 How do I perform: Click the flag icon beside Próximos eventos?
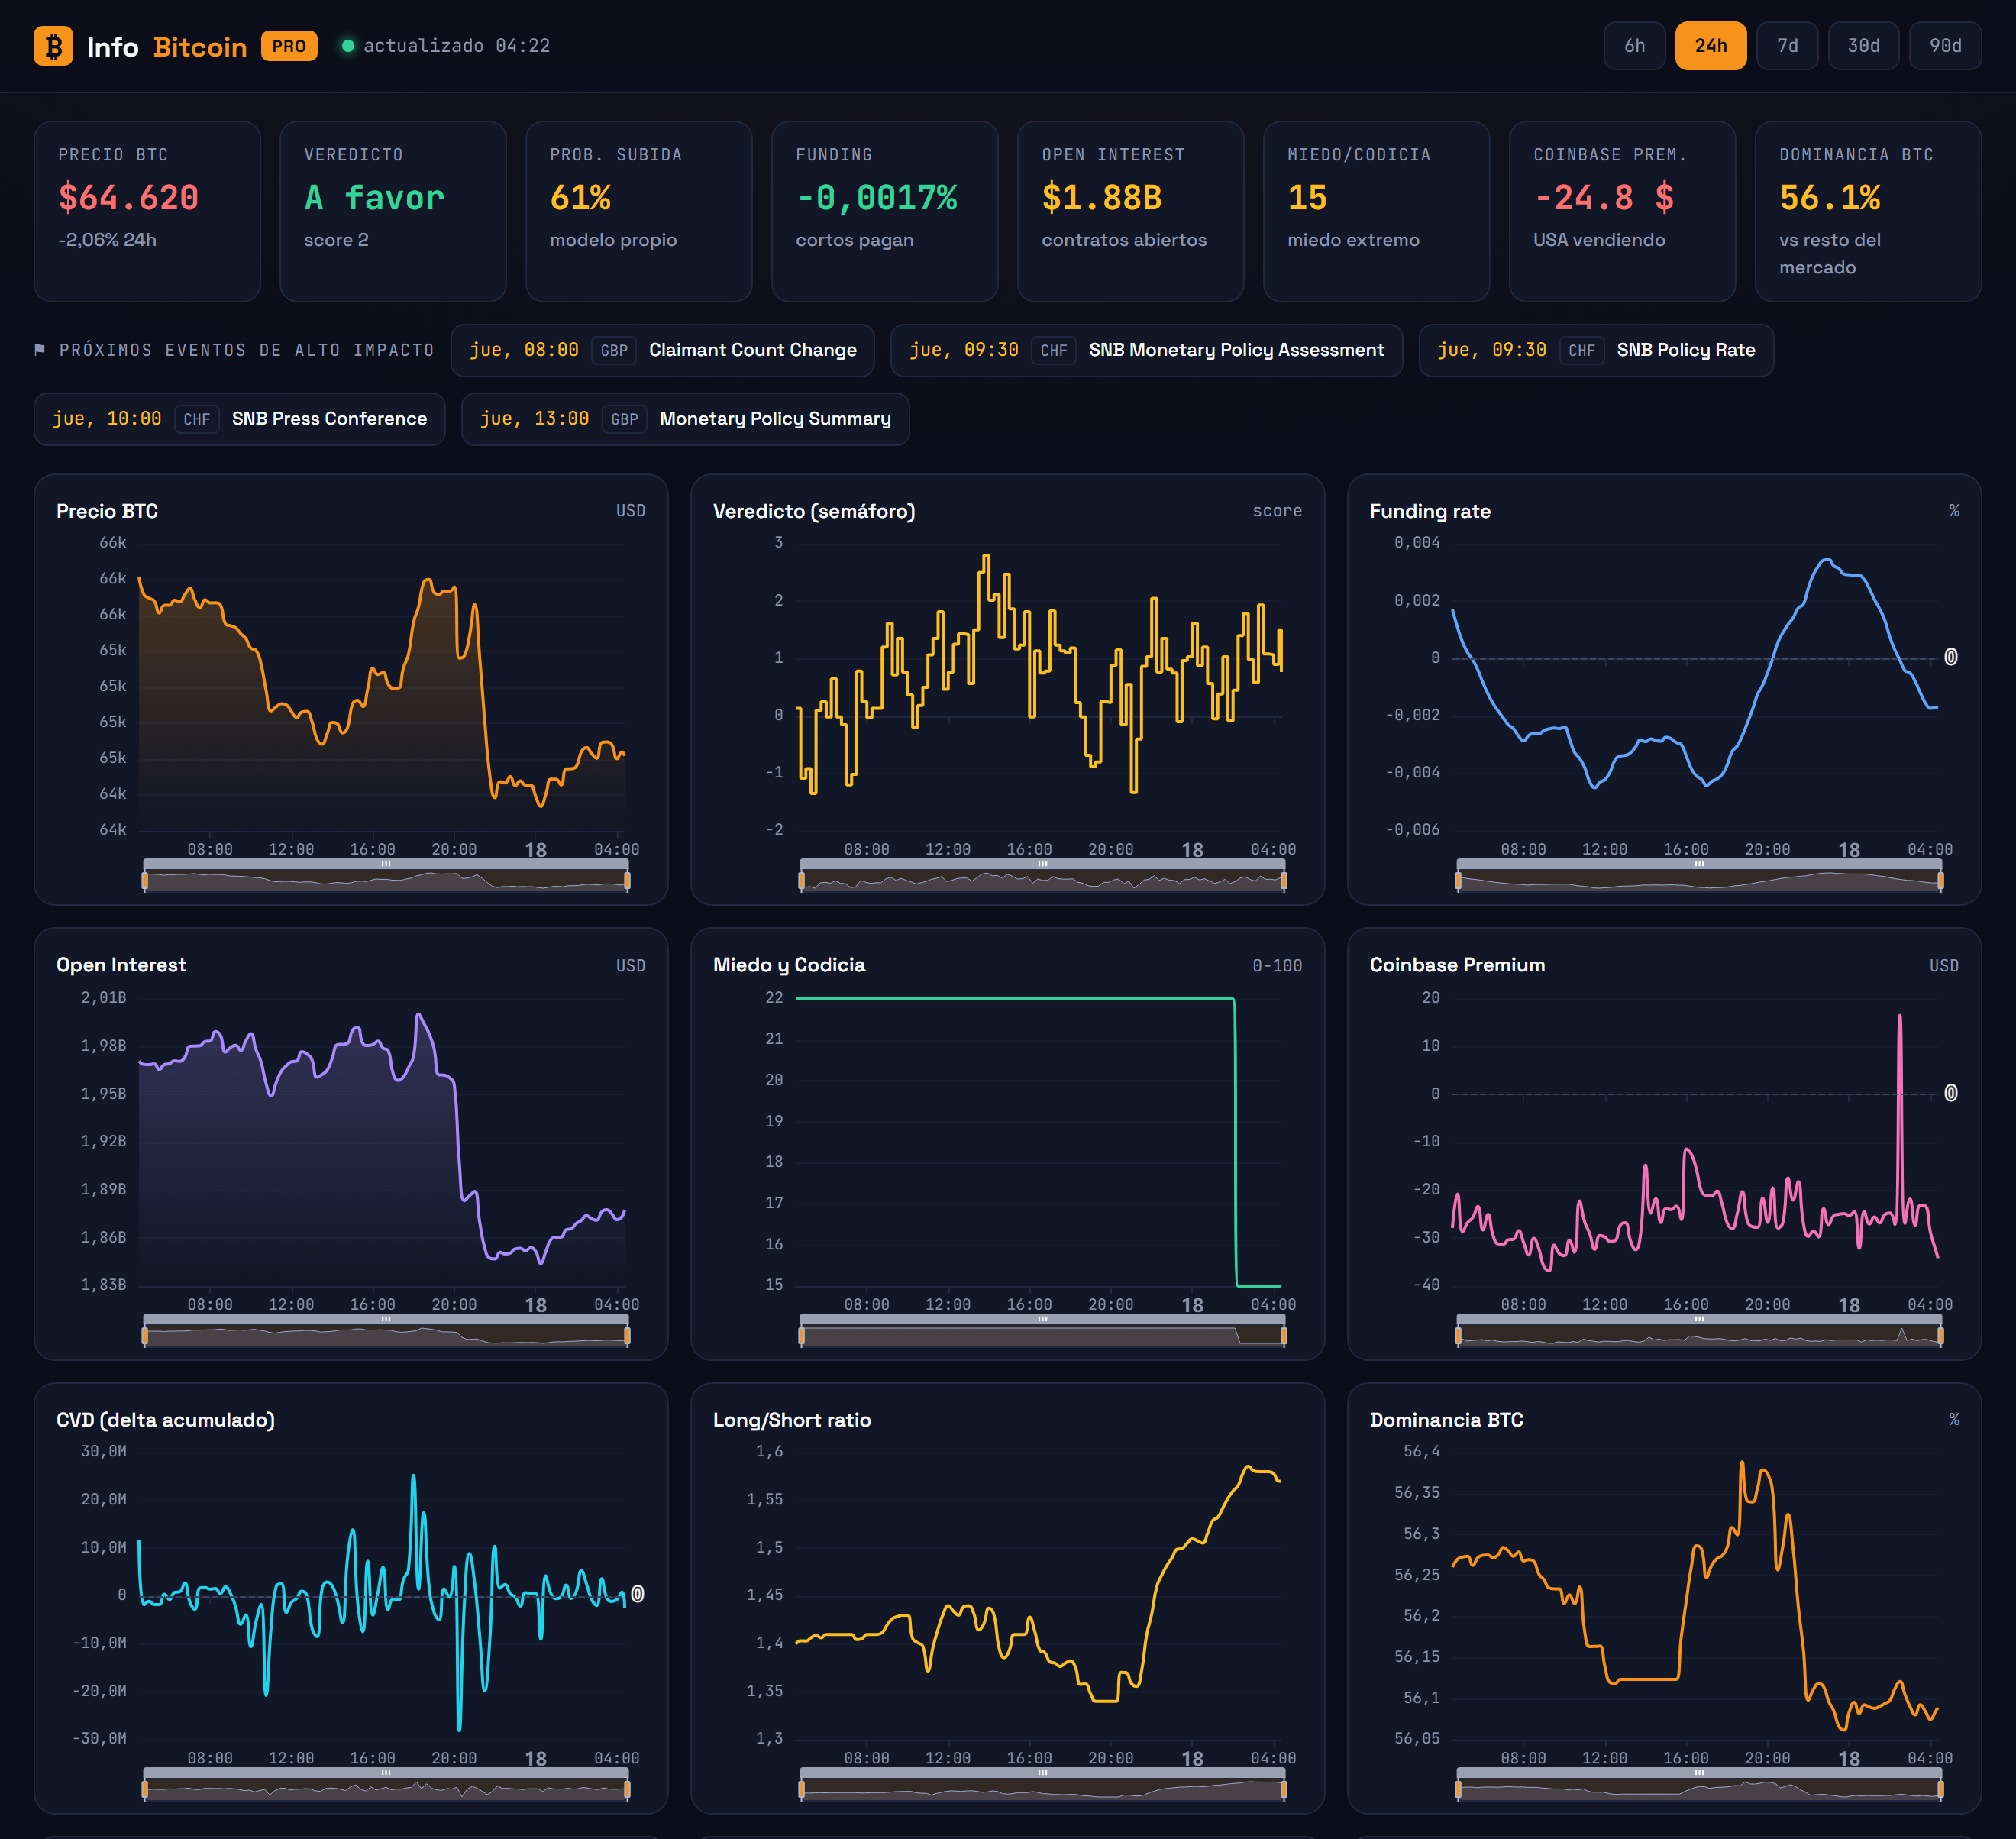[x=40, y=350]
